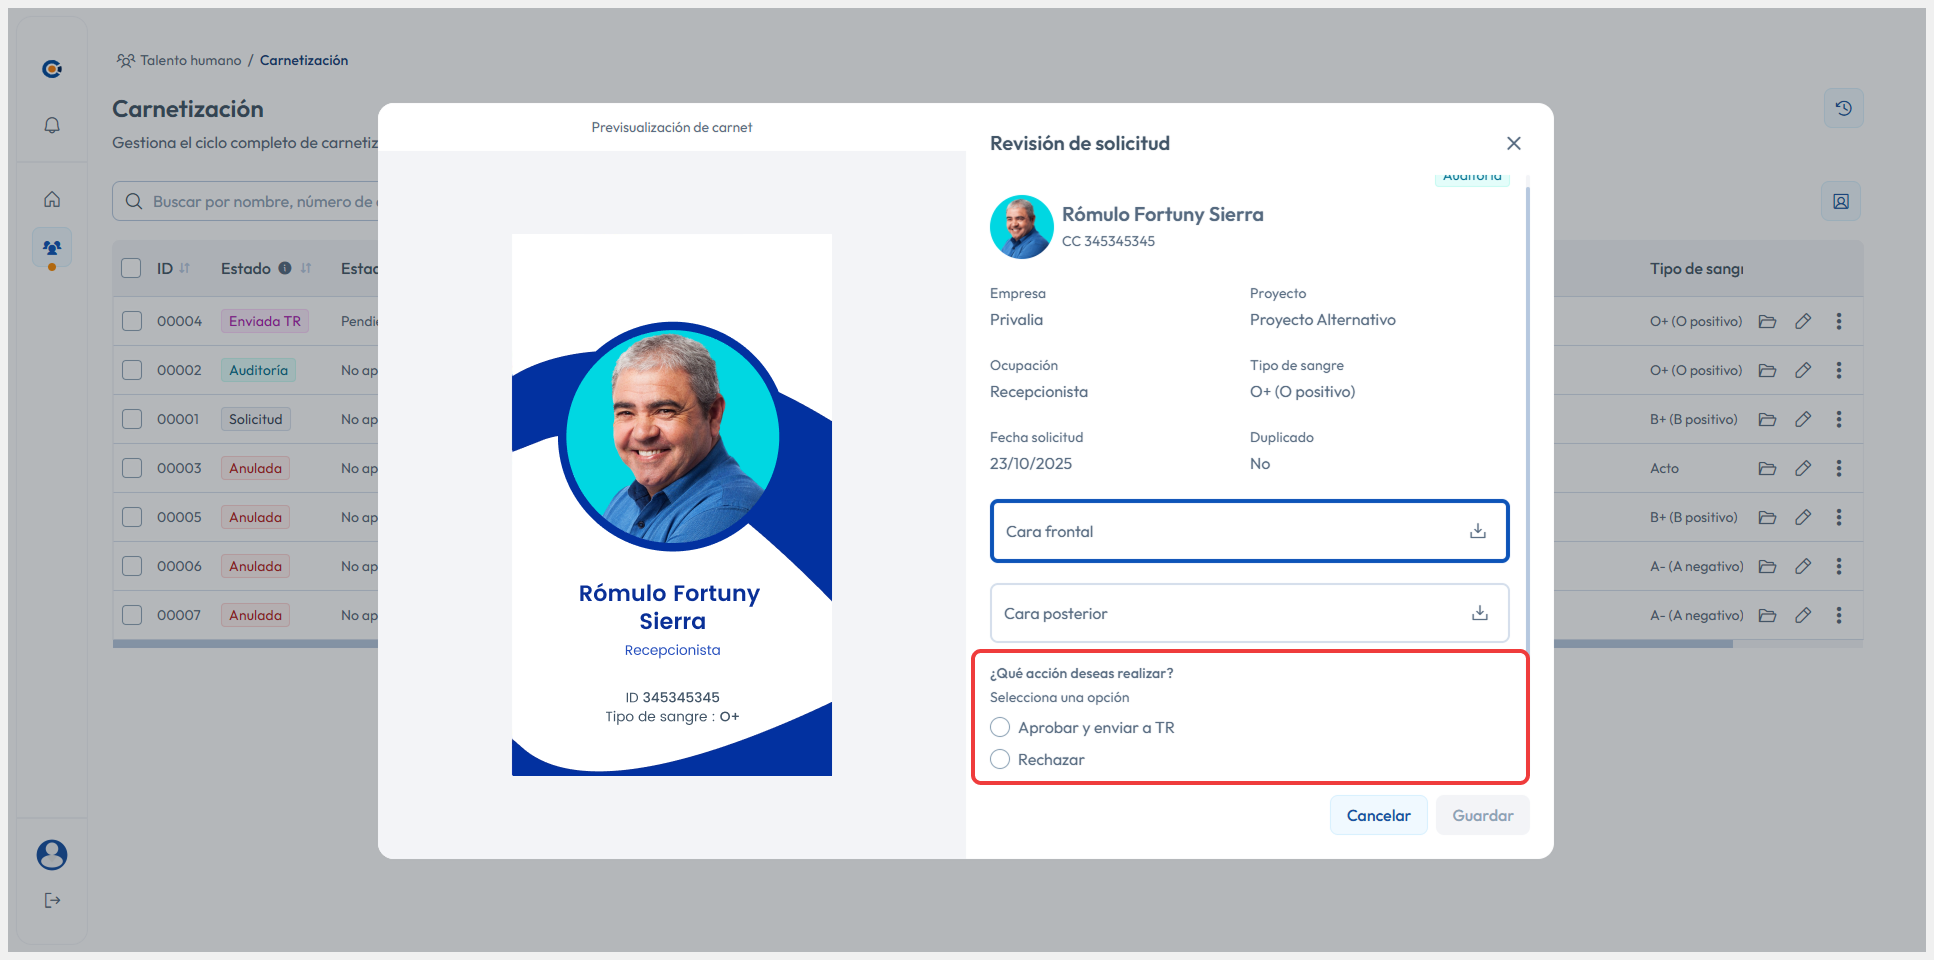
Task: Click the history icon at top right
Action: (x=1843, y=108)
